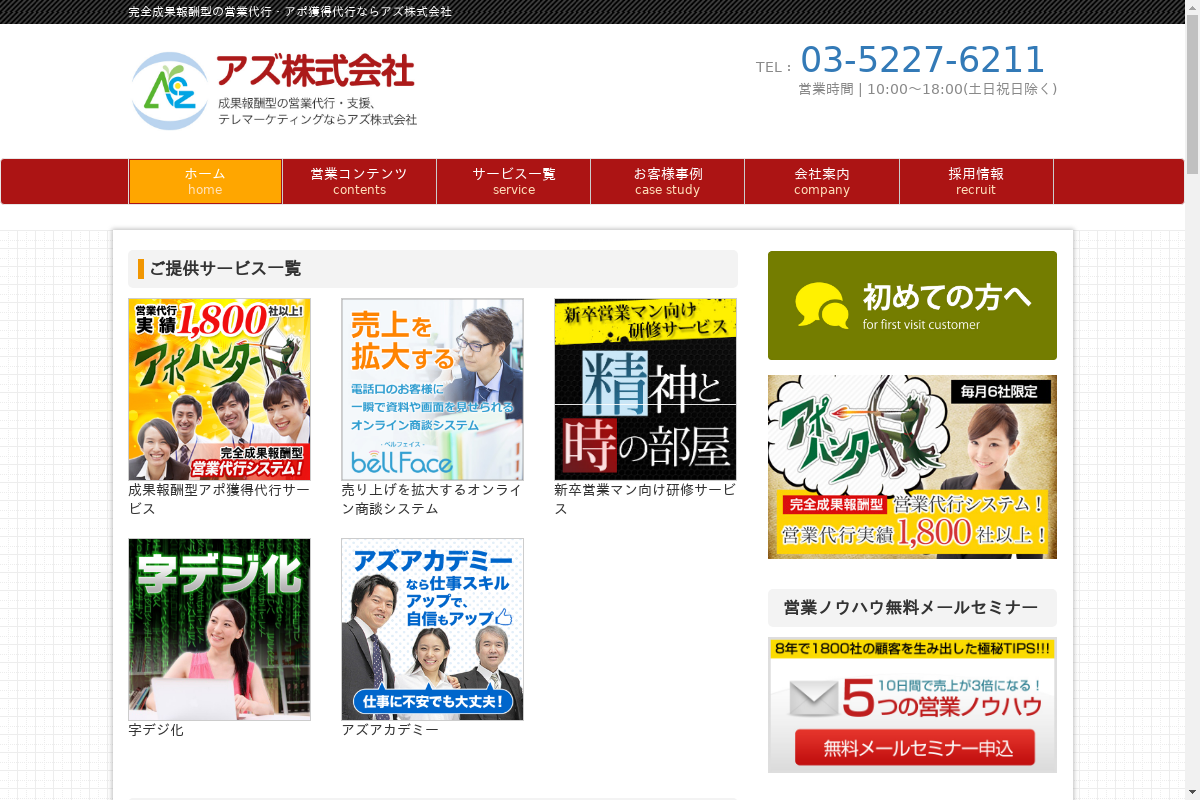Open the 精神と時の部屋 training service image
Screen dimensions: 1200x800
click(645, 389)
